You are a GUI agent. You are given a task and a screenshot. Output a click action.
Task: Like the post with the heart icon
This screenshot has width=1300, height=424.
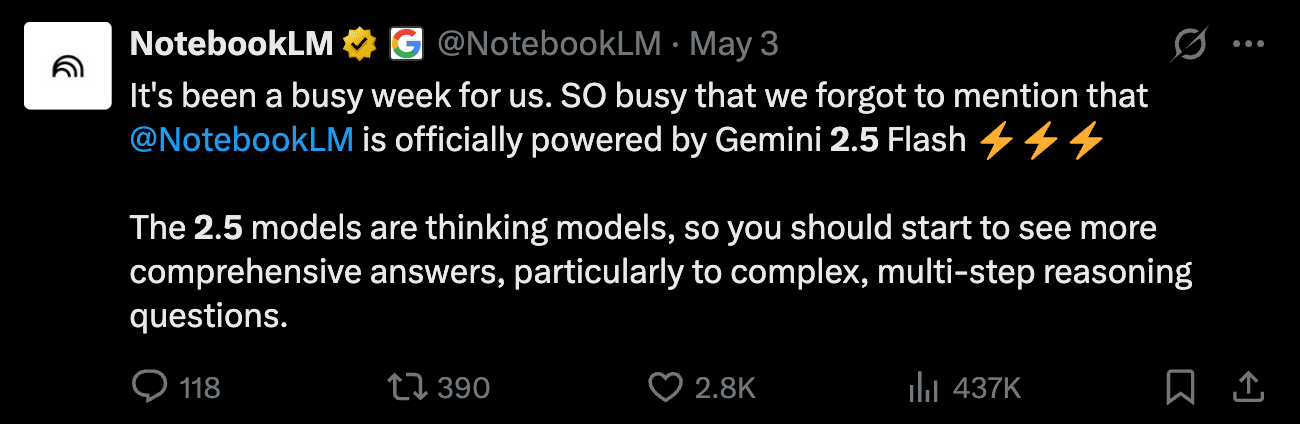tap(665, 387)
